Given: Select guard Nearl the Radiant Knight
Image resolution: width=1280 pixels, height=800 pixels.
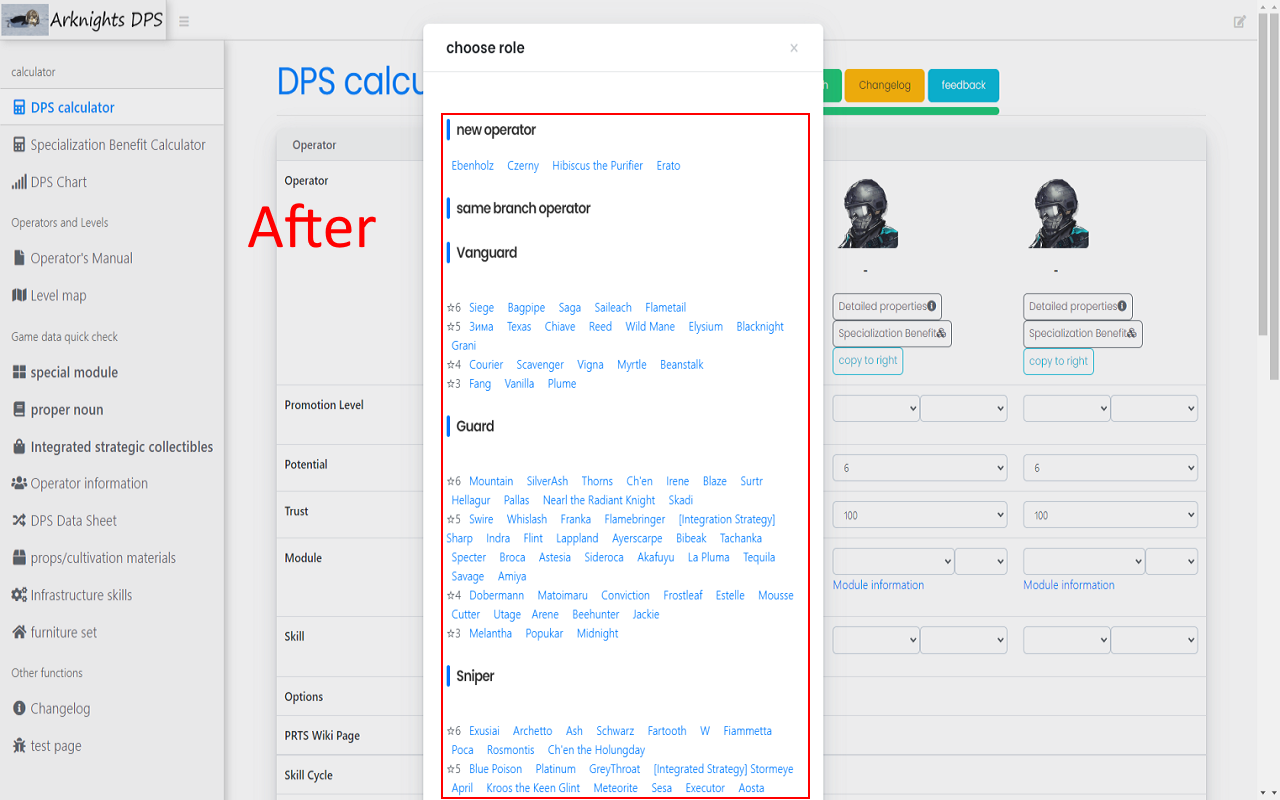Looking at the screenshot, I should pyautogui.click(x=599, y=500).
